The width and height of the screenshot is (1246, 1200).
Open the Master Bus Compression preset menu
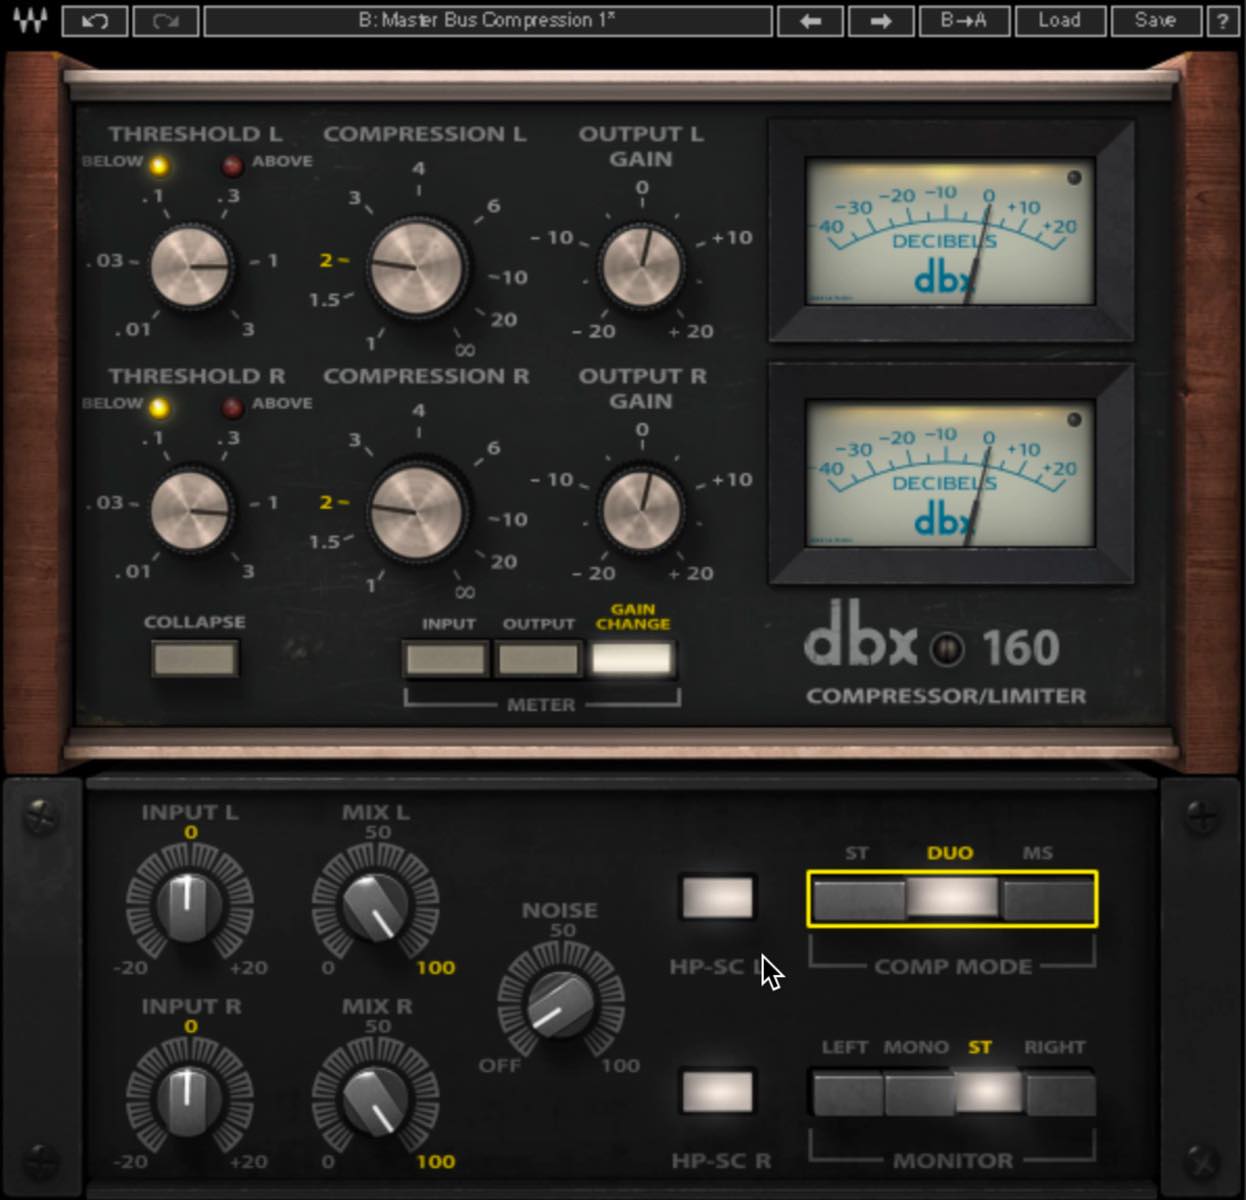pos(488,20)
